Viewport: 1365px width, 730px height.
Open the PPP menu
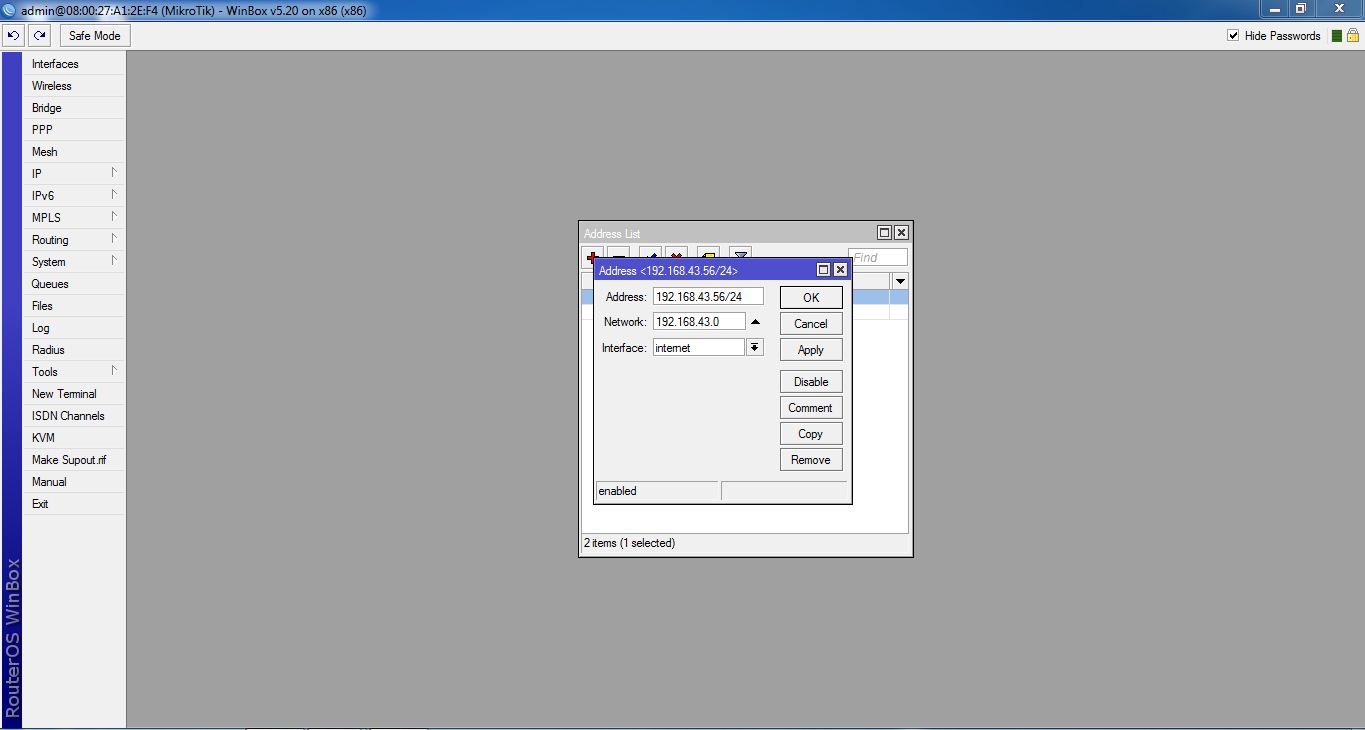tap(75, 130)
